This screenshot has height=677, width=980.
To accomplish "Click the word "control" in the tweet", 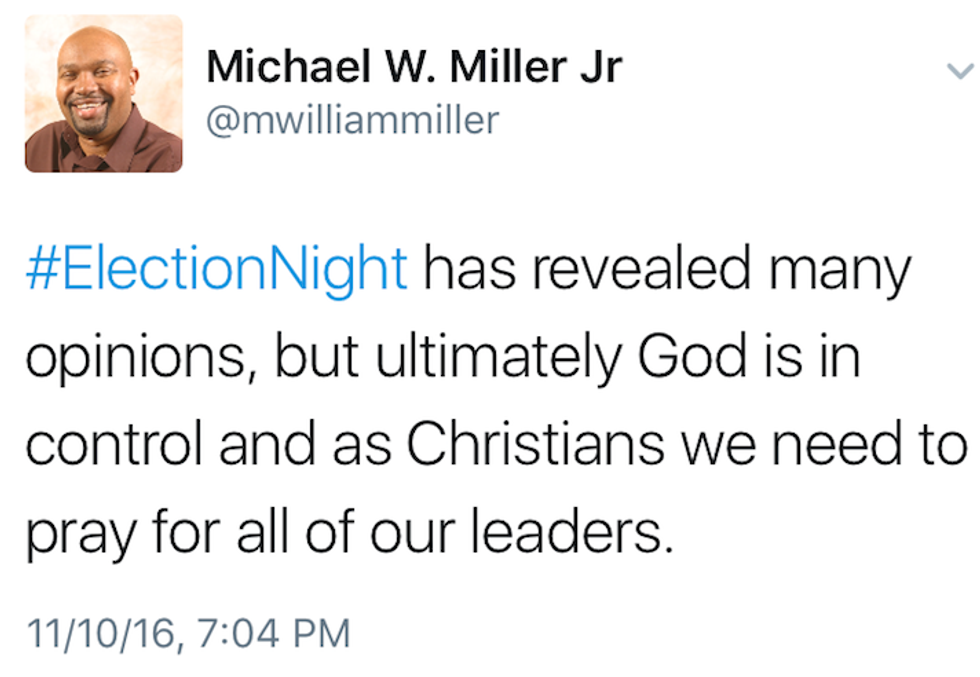I will 115,444.
